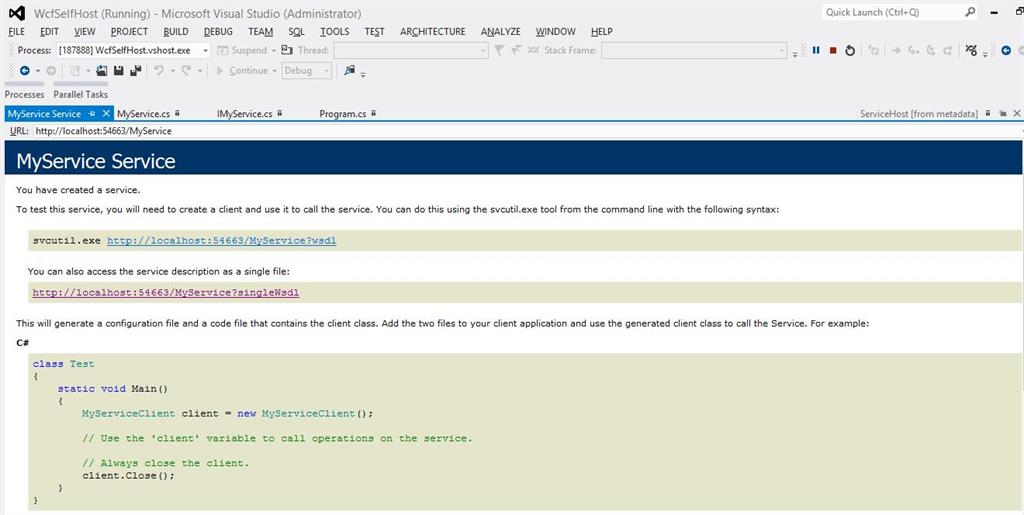Screen dimensions: 1024x515
Task: Follow the MyService?wsdl link
Action: (x=221, y=241)
